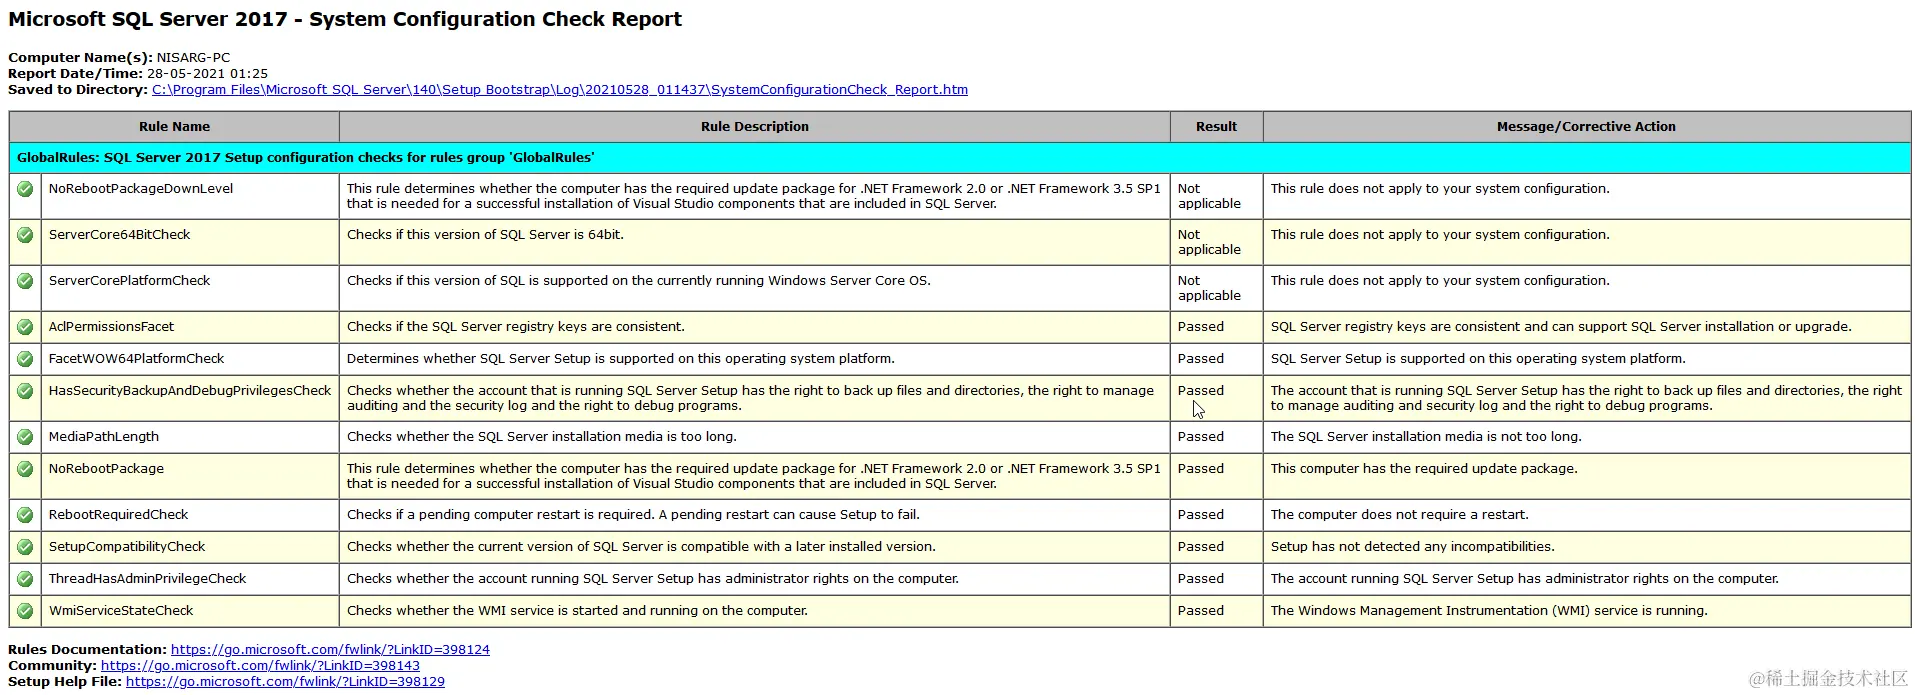Screen dimensions: 1915x695
Task: Click the GlobalRules group heading row
Action: [x=960, y=158]
